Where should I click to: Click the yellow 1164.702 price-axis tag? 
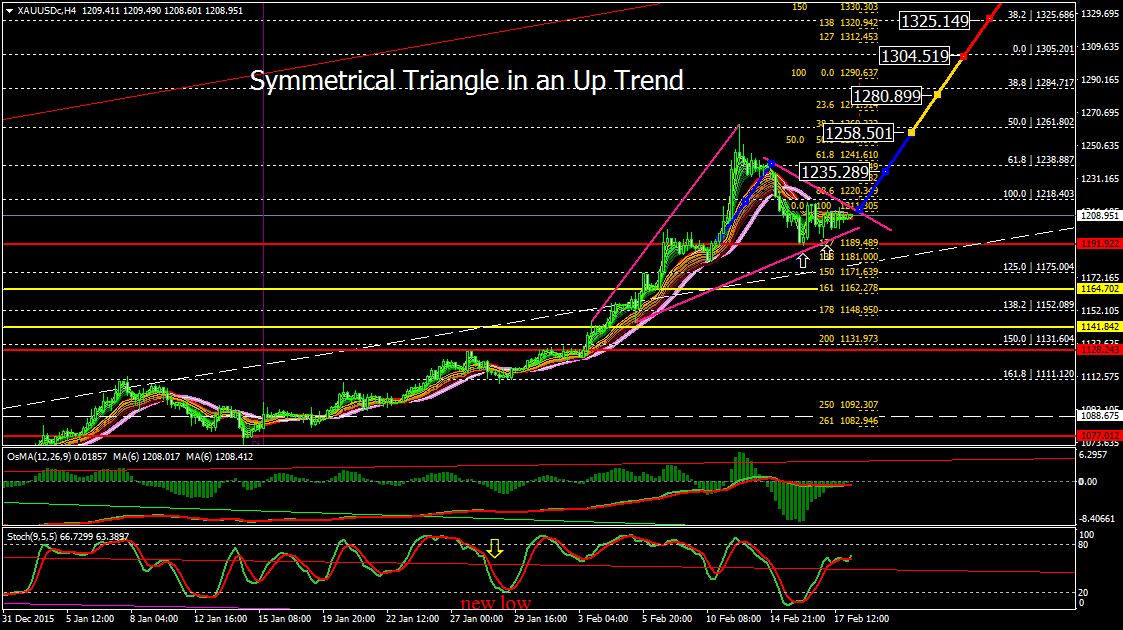(x=1099, y=289)
